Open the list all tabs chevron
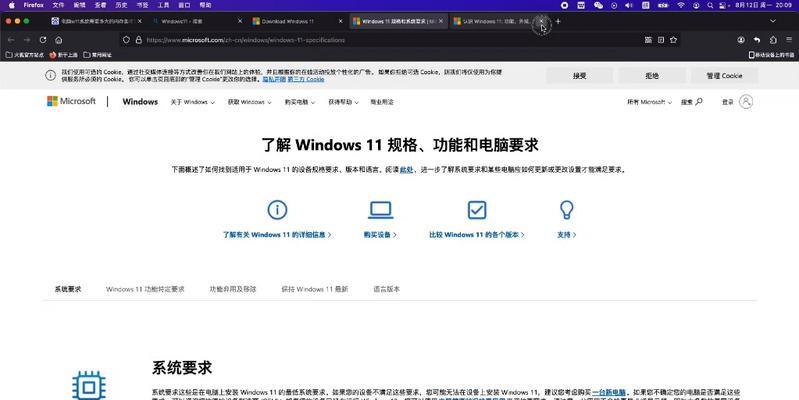 point(773,21)
